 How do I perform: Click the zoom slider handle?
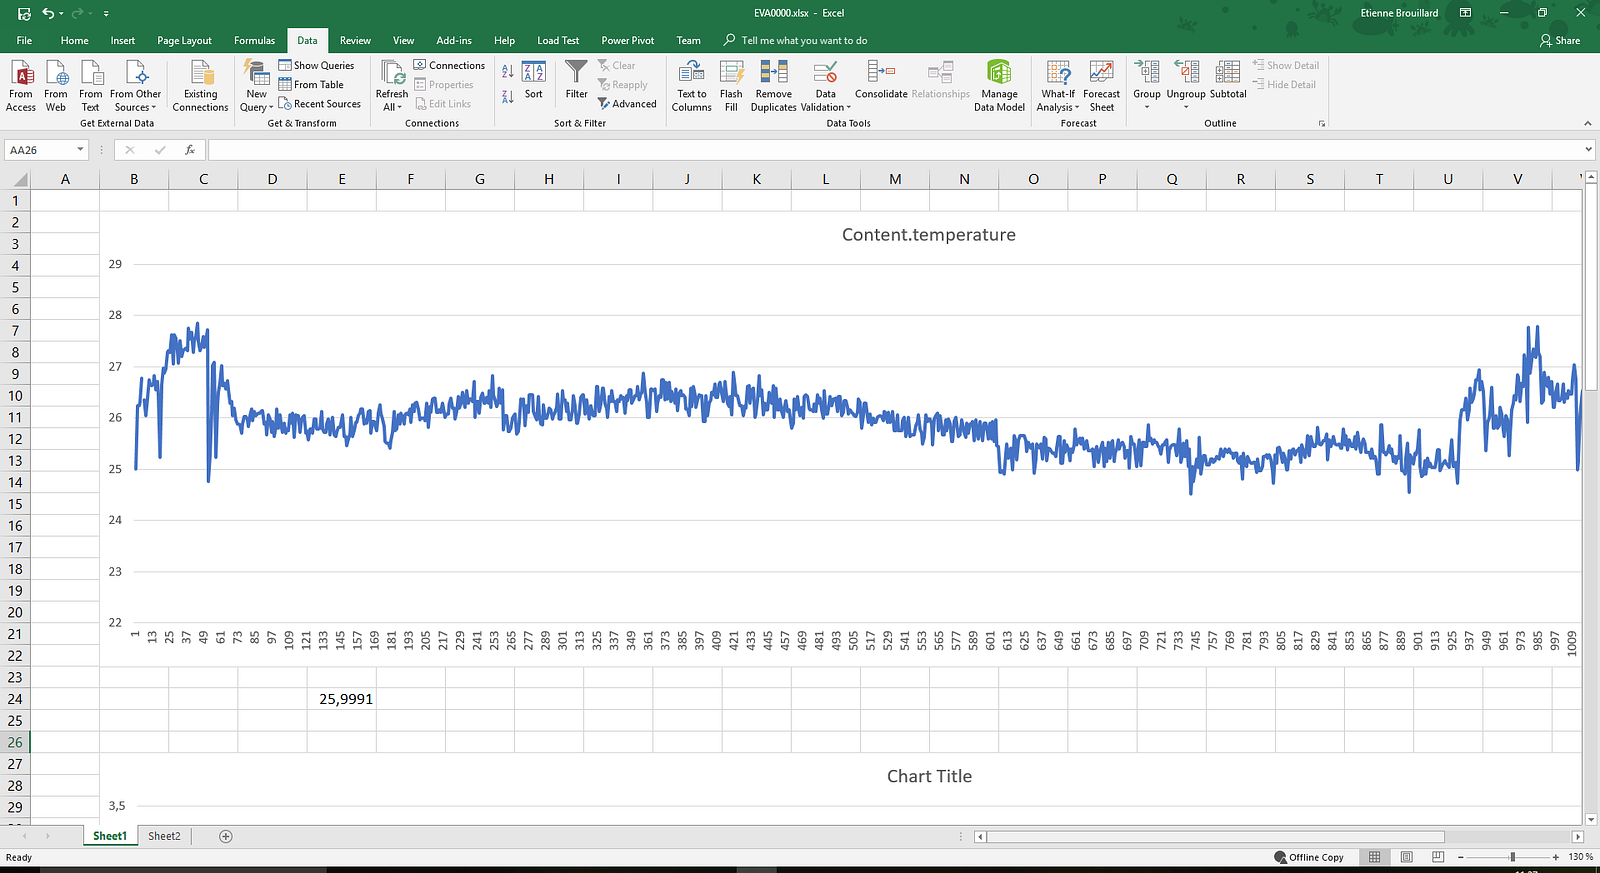point(1513,857)
